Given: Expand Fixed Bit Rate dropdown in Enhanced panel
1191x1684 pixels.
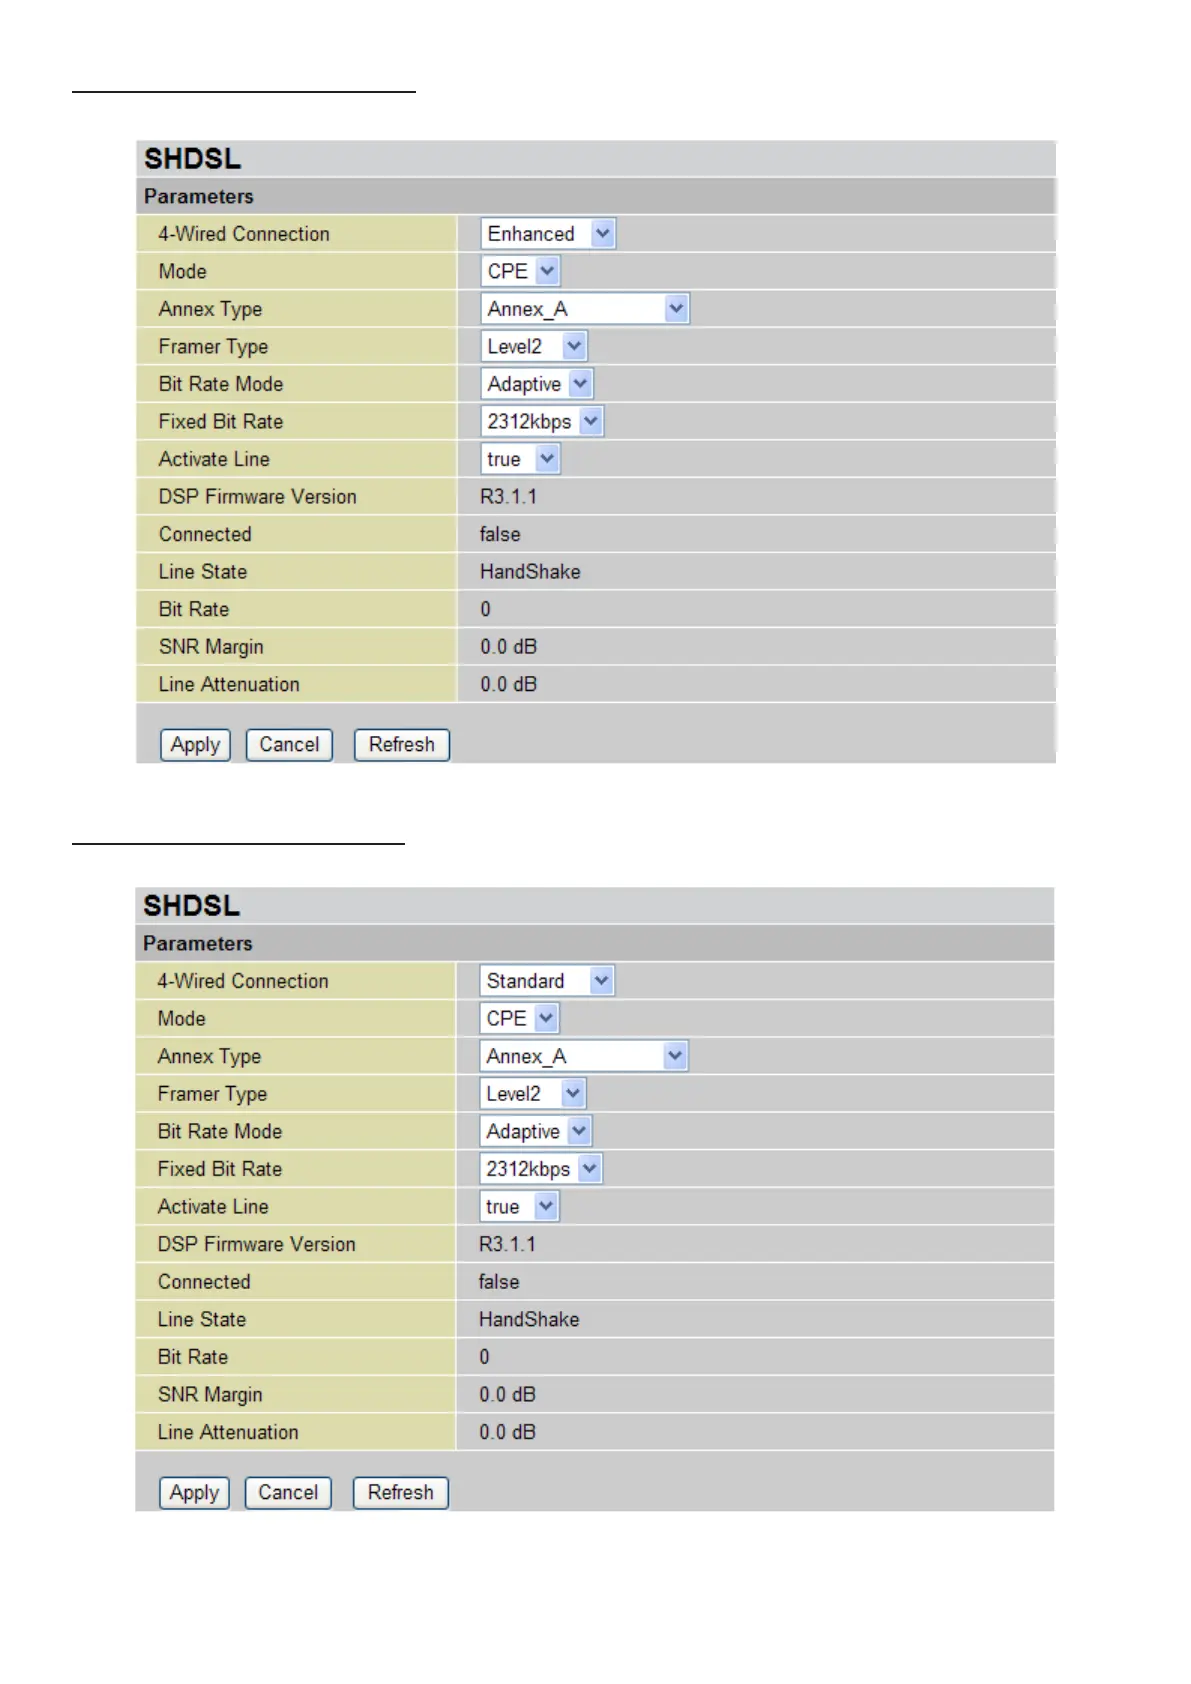Looking at the screenshot, I should [542, 422].
